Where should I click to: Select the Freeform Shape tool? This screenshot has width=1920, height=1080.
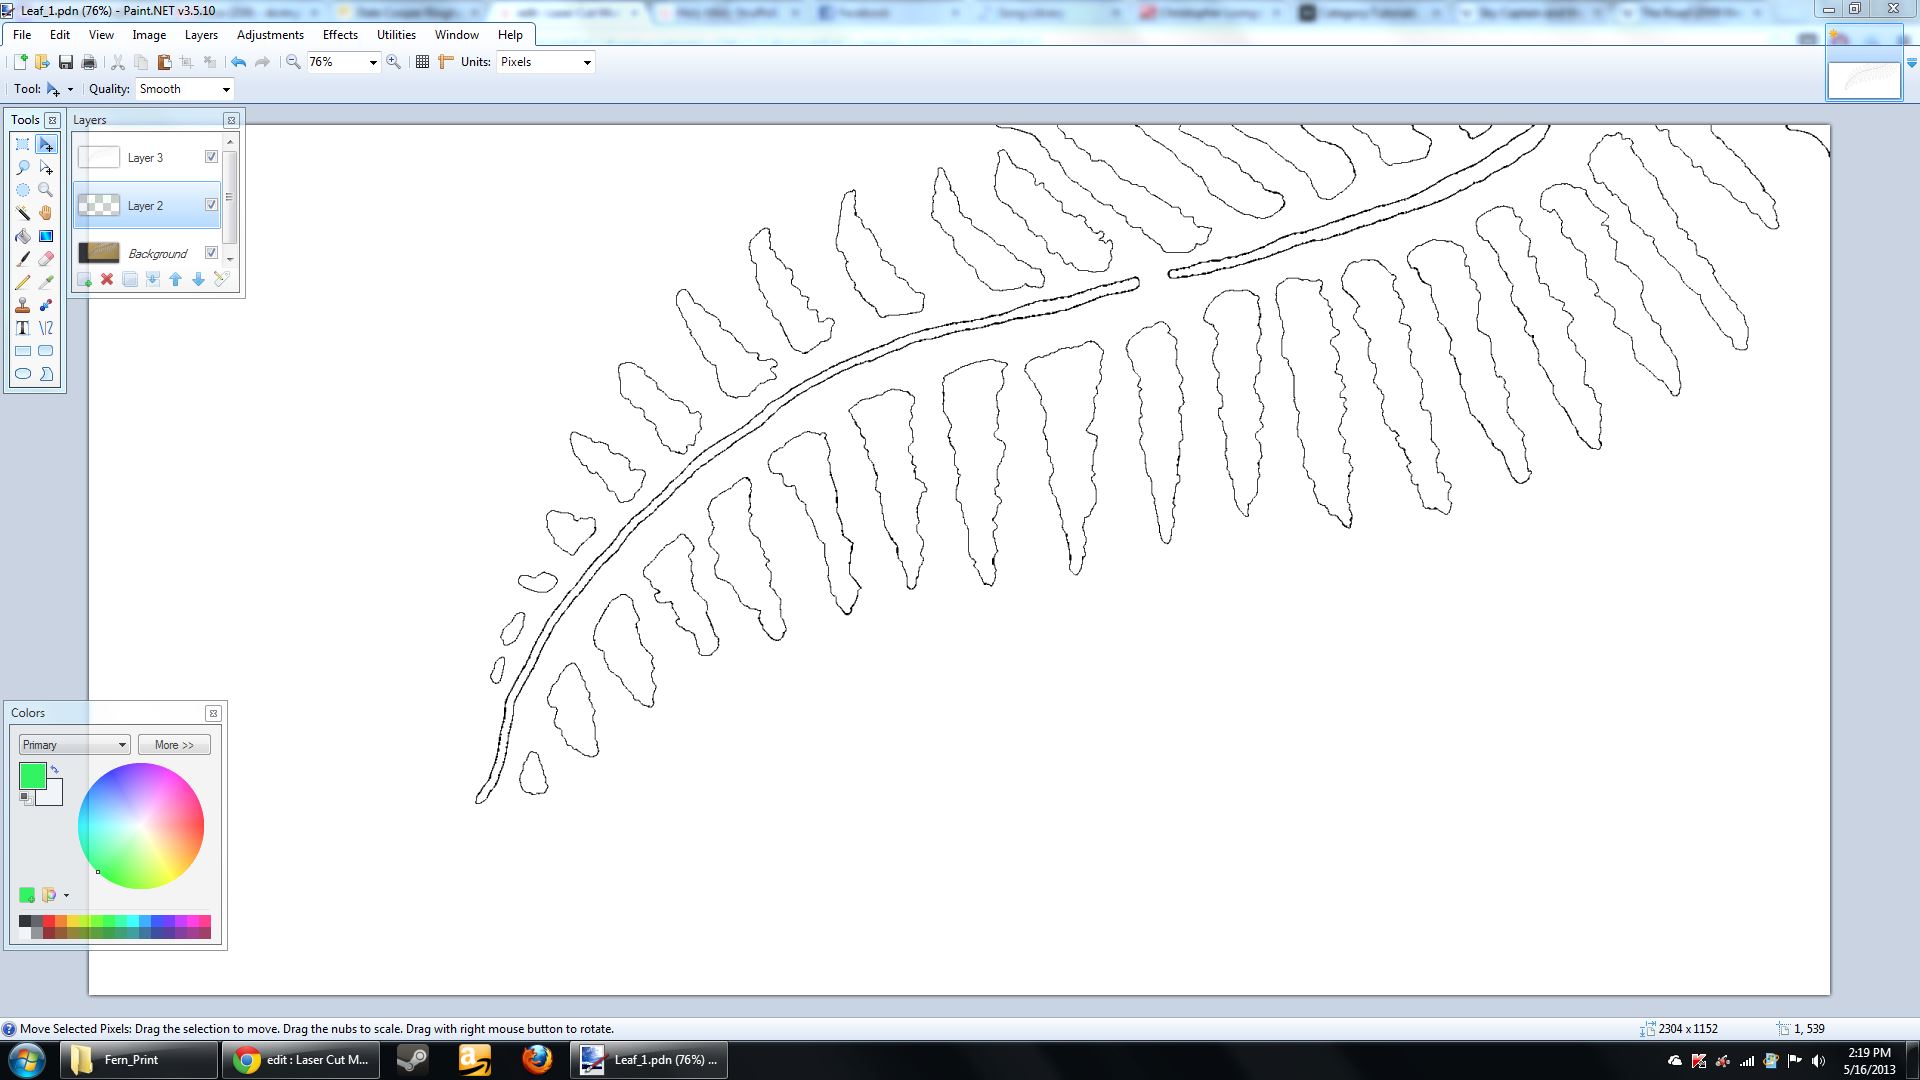point(46,374)
